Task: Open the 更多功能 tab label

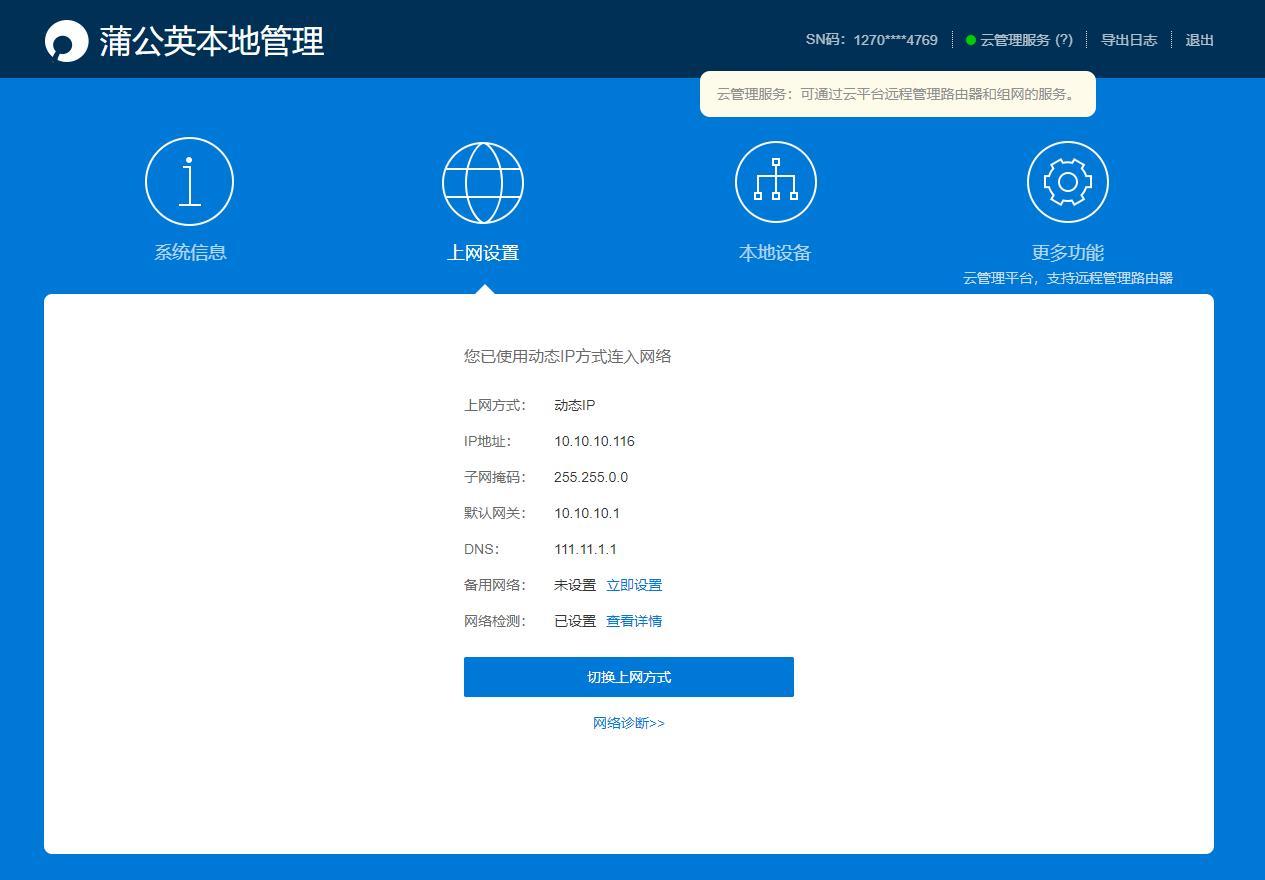Action: (1067, 253)
